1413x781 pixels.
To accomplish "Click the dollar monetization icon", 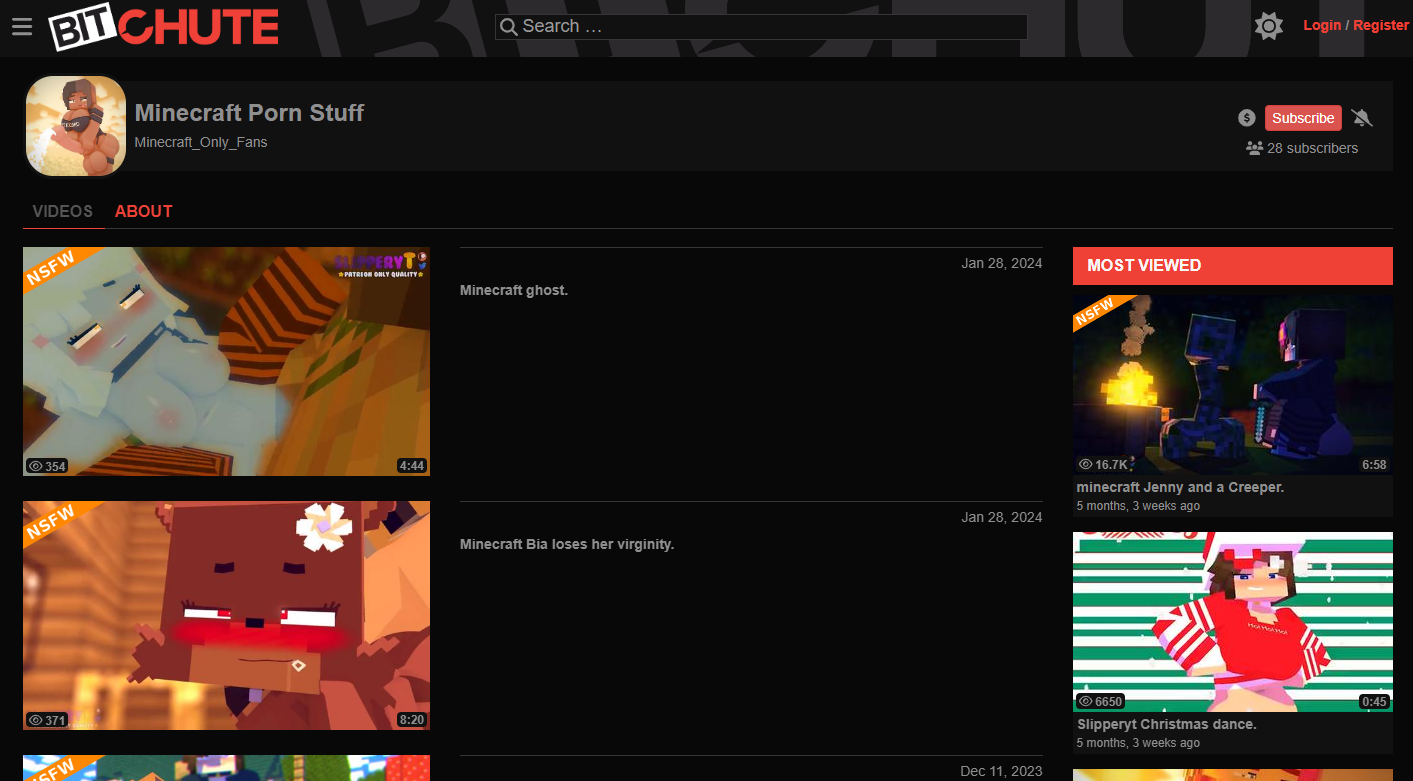I will pos(1246,118).
